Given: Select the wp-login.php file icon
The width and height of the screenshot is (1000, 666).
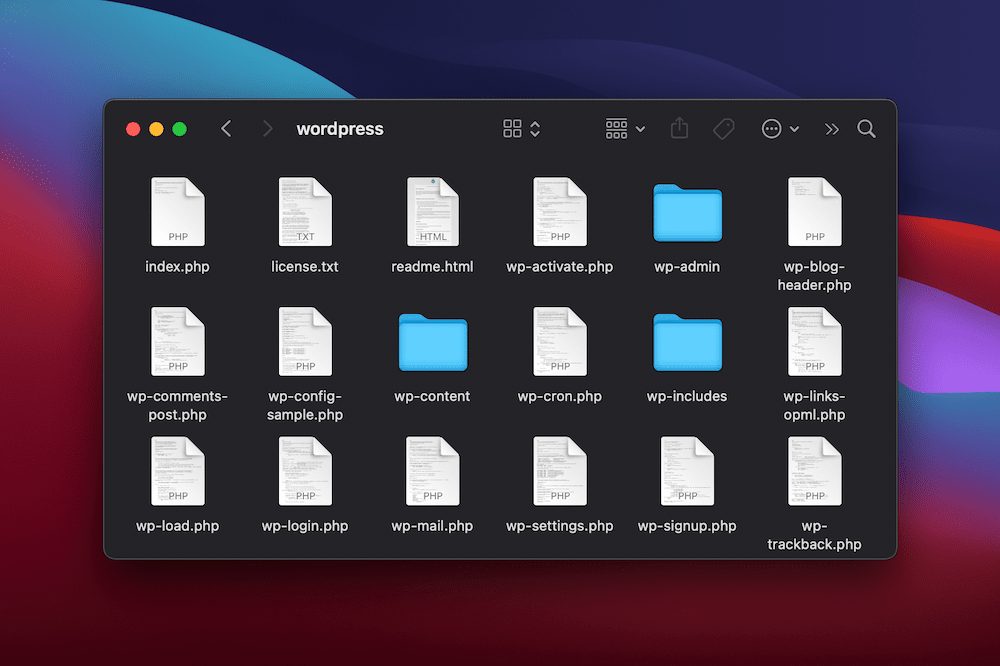Looking at the screenshot, I should [305, 471].
